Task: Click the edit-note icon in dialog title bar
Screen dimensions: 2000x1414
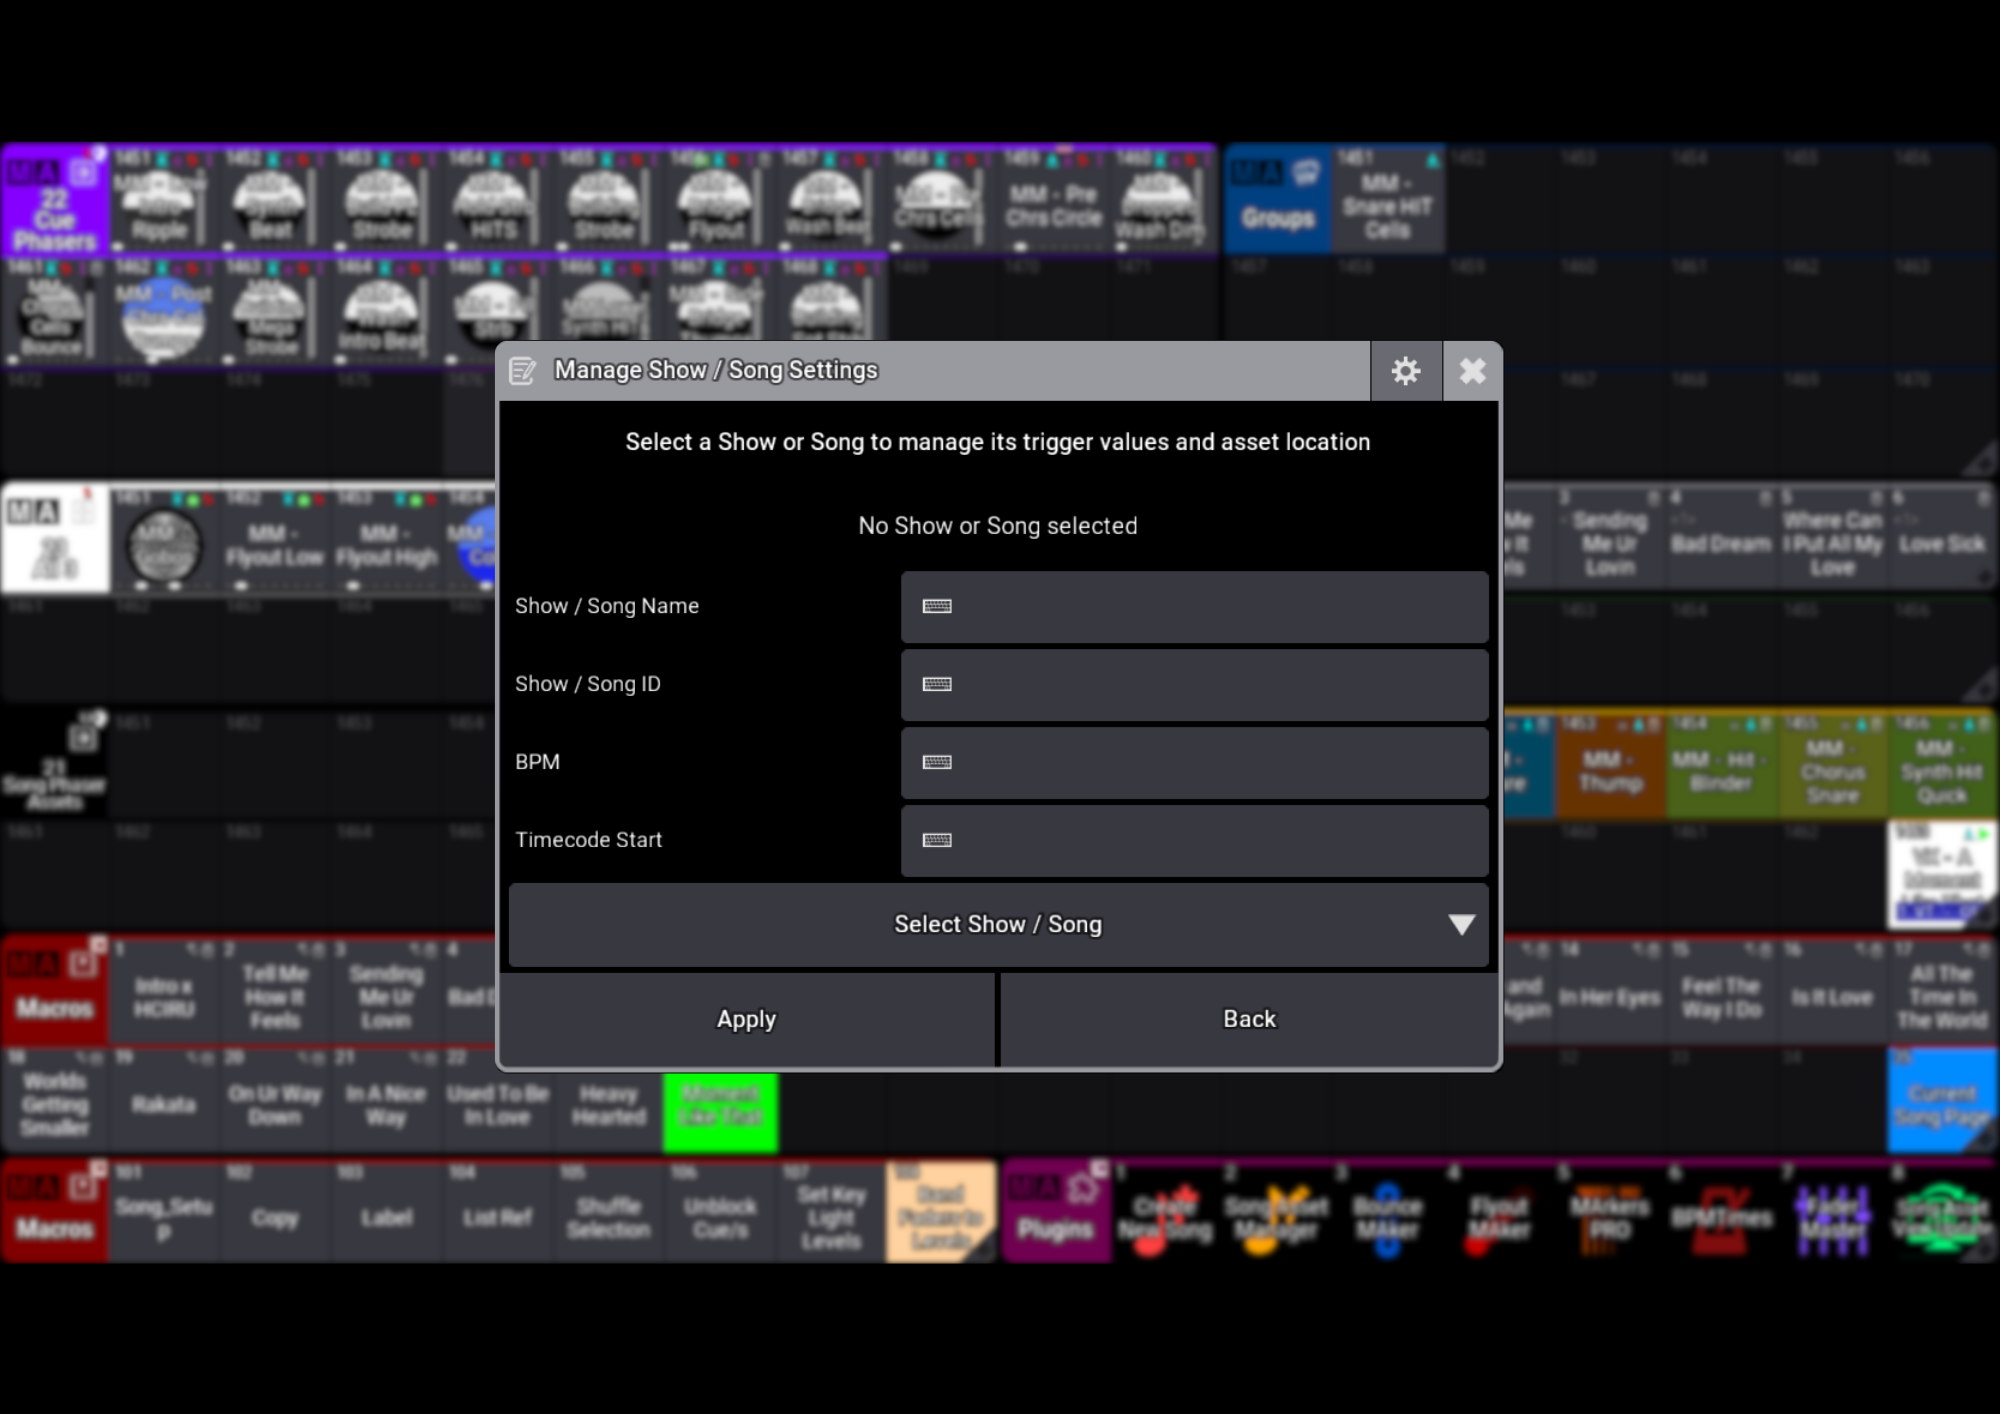Action: 523,371
